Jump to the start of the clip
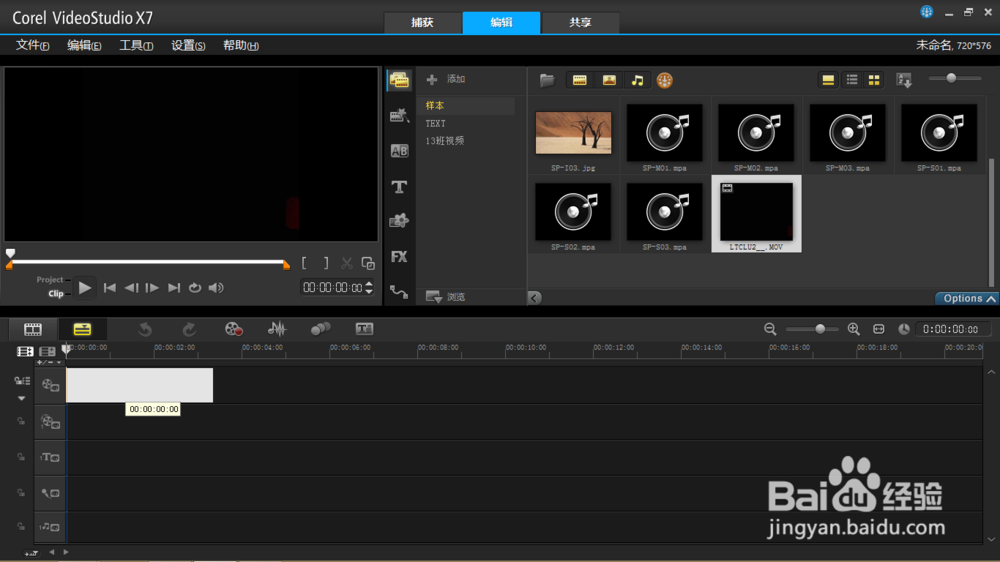Screen dimensions: 1000x562 tap(110, 288)
